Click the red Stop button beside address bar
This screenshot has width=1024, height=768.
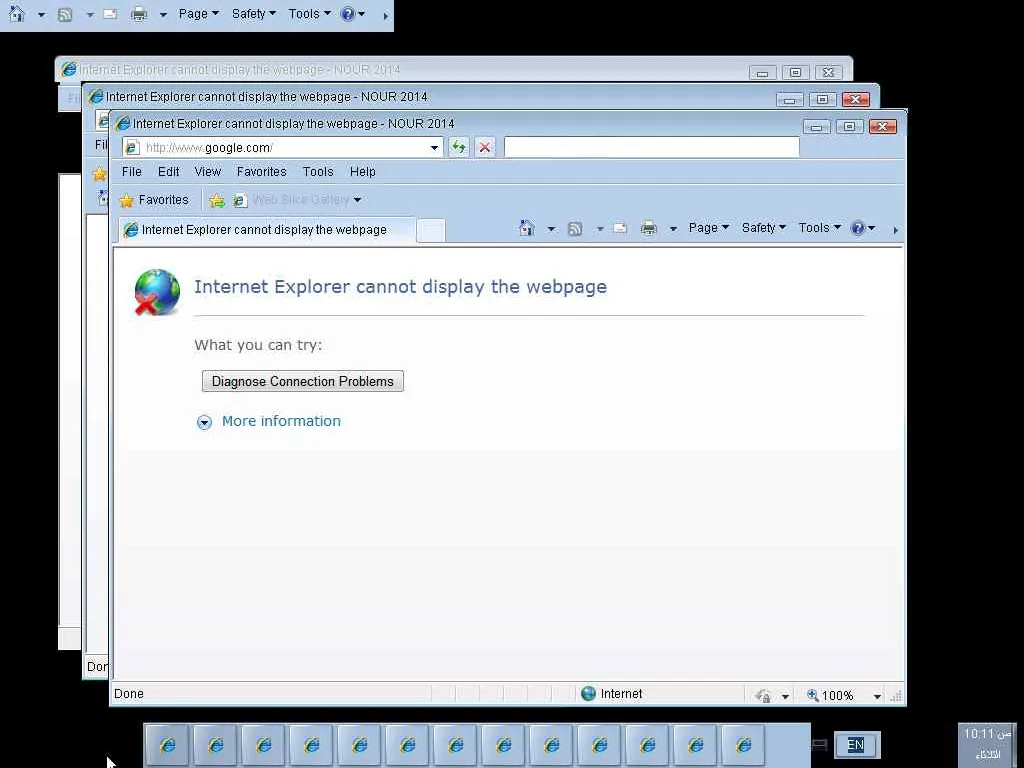coord(485,147)
